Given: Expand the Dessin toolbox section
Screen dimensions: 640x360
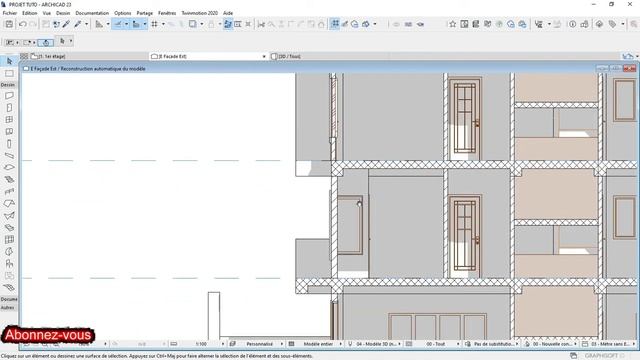Looking at the screenshot, I should (8, 85).
